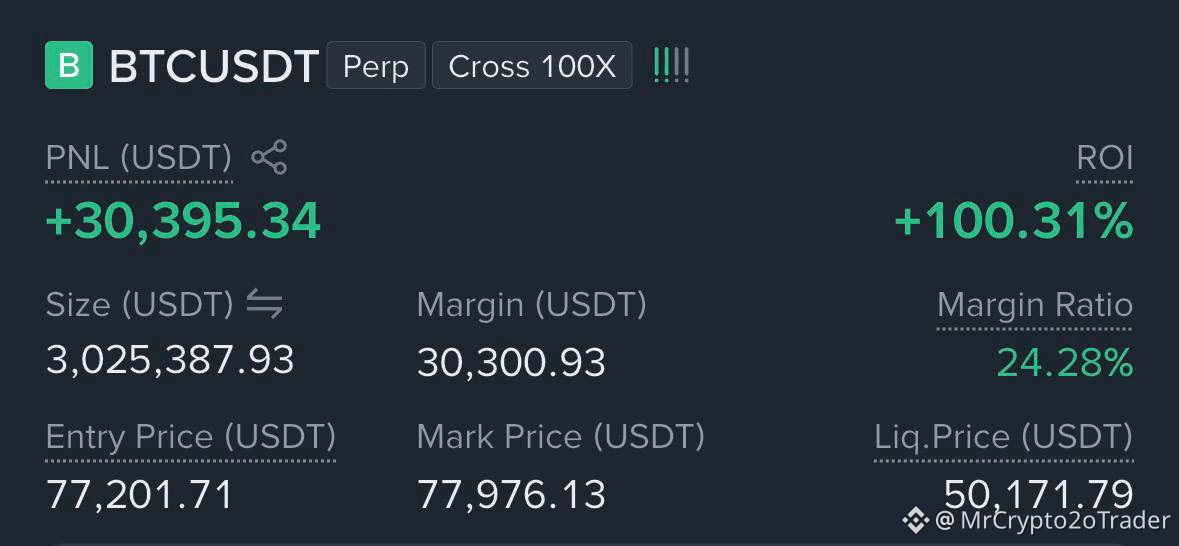Click the Binance logo watermark
This screenshot has width=1179, height=546.
coord(916,520)
